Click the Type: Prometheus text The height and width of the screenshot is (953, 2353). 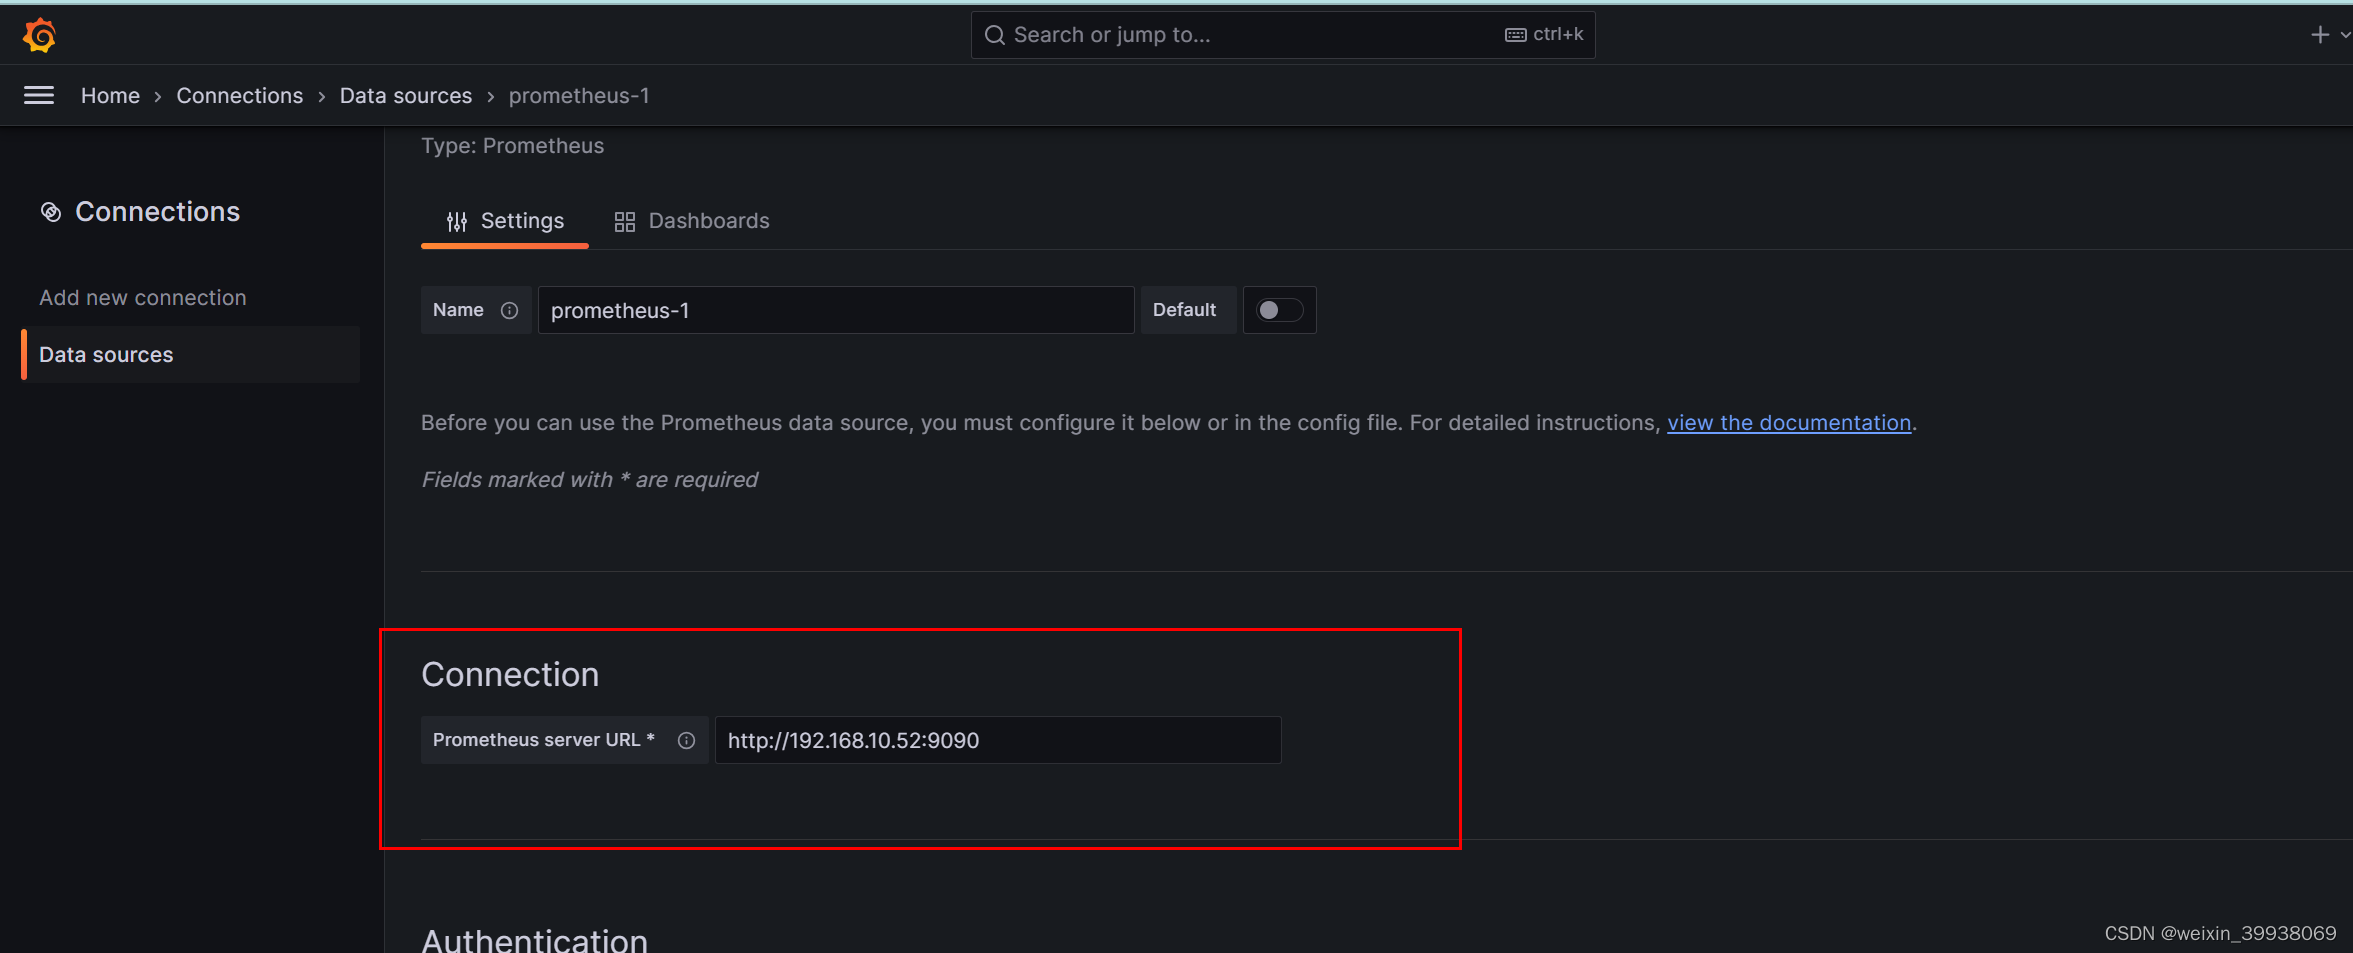pyautogui.click(x=513, y=146)
